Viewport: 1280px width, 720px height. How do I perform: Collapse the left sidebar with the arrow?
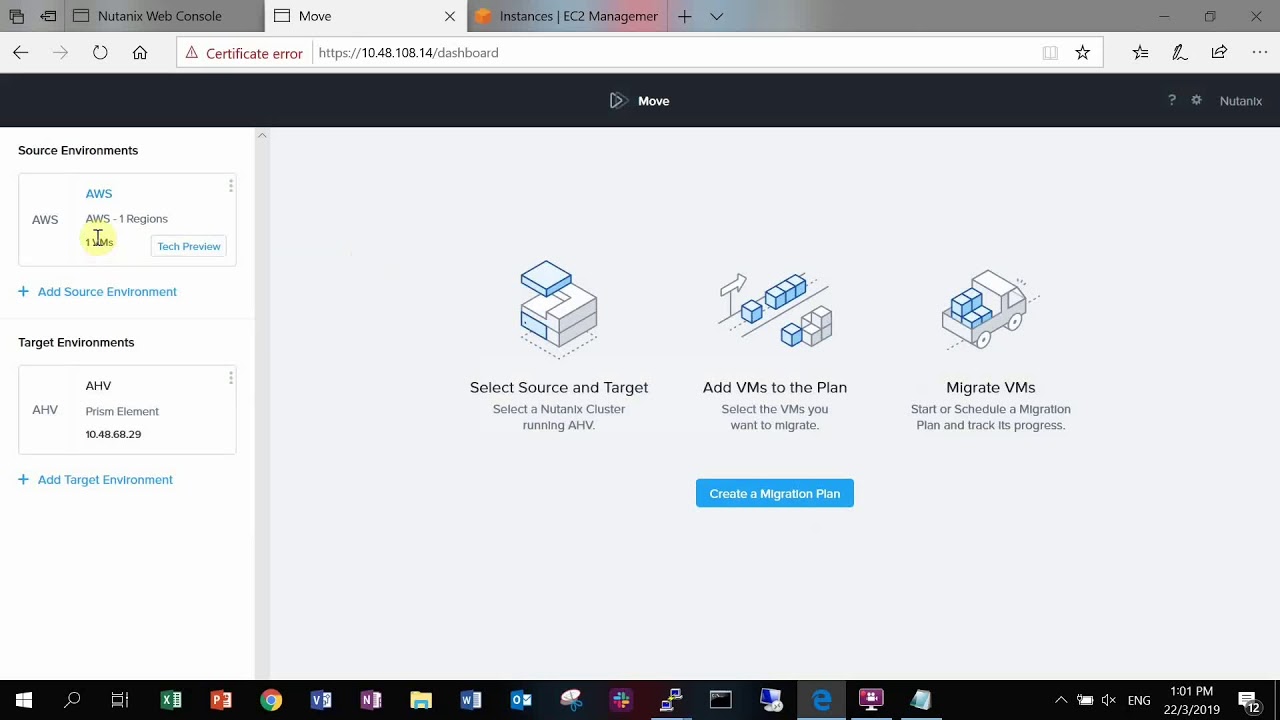coord(262,135)
